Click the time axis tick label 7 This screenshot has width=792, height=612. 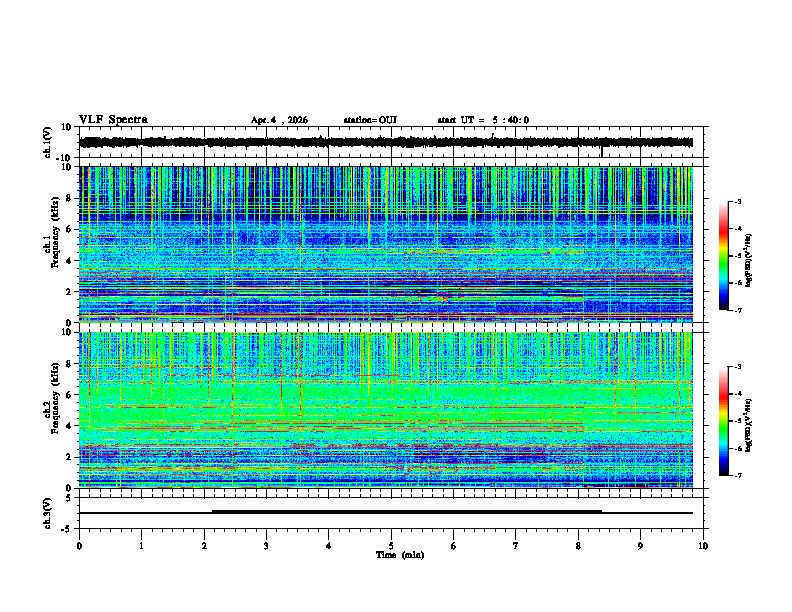pos(516,546)
